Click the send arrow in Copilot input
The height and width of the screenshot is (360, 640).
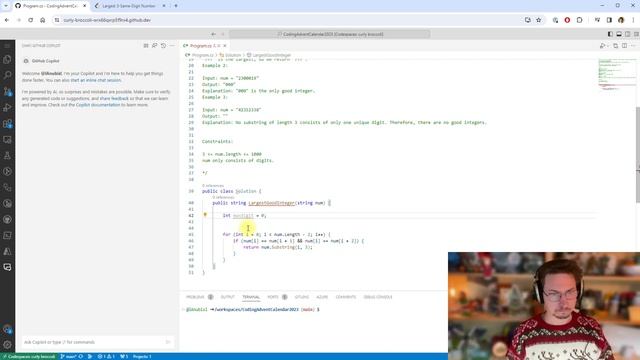(x=168, y=342)
